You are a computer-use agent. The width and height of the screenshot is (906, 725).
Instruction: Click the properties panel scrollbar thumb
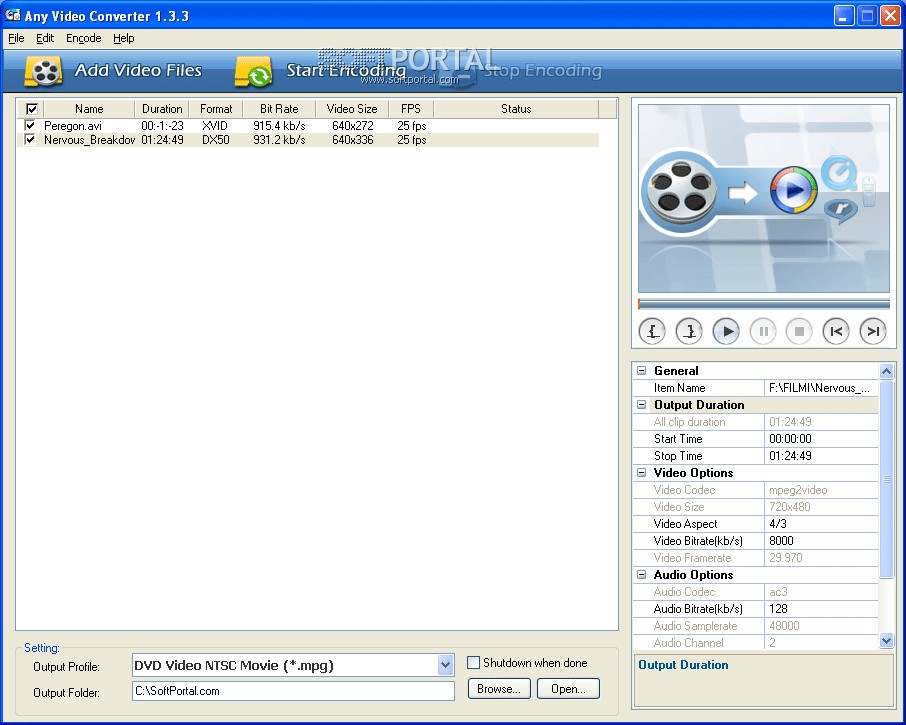pyautogui.click(x=886, y=478)
